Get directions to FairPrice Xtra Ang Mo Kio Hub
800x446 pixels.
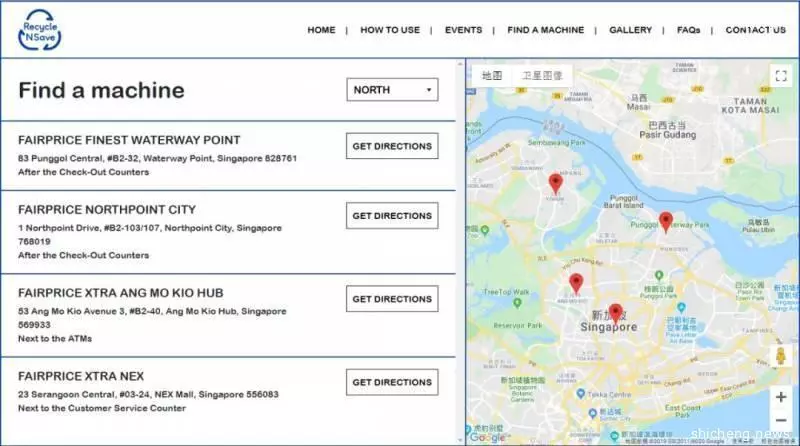(x=392, y=299)
